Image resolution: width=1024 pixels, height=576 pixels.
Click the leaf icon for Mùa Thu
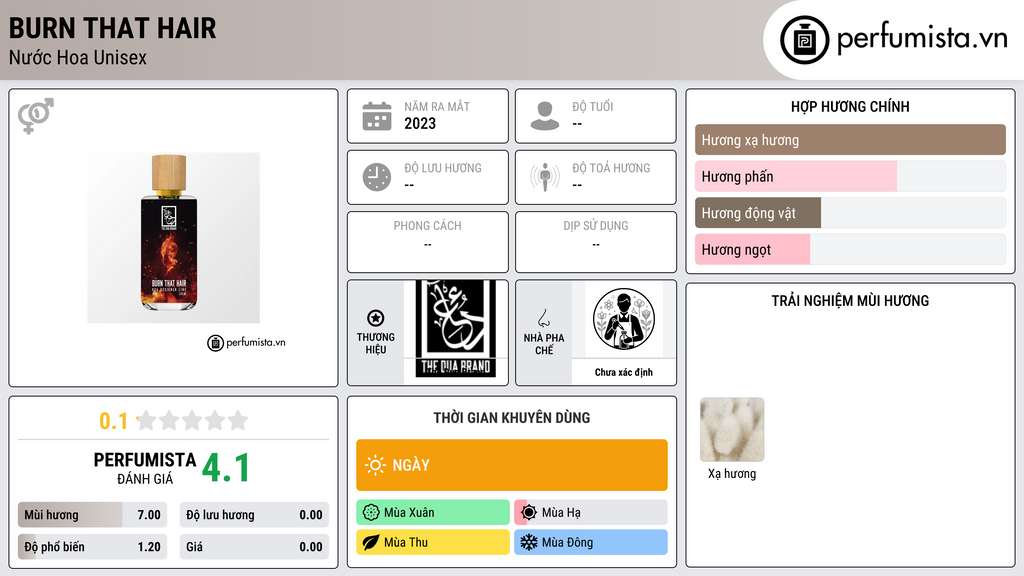(371, 542)
